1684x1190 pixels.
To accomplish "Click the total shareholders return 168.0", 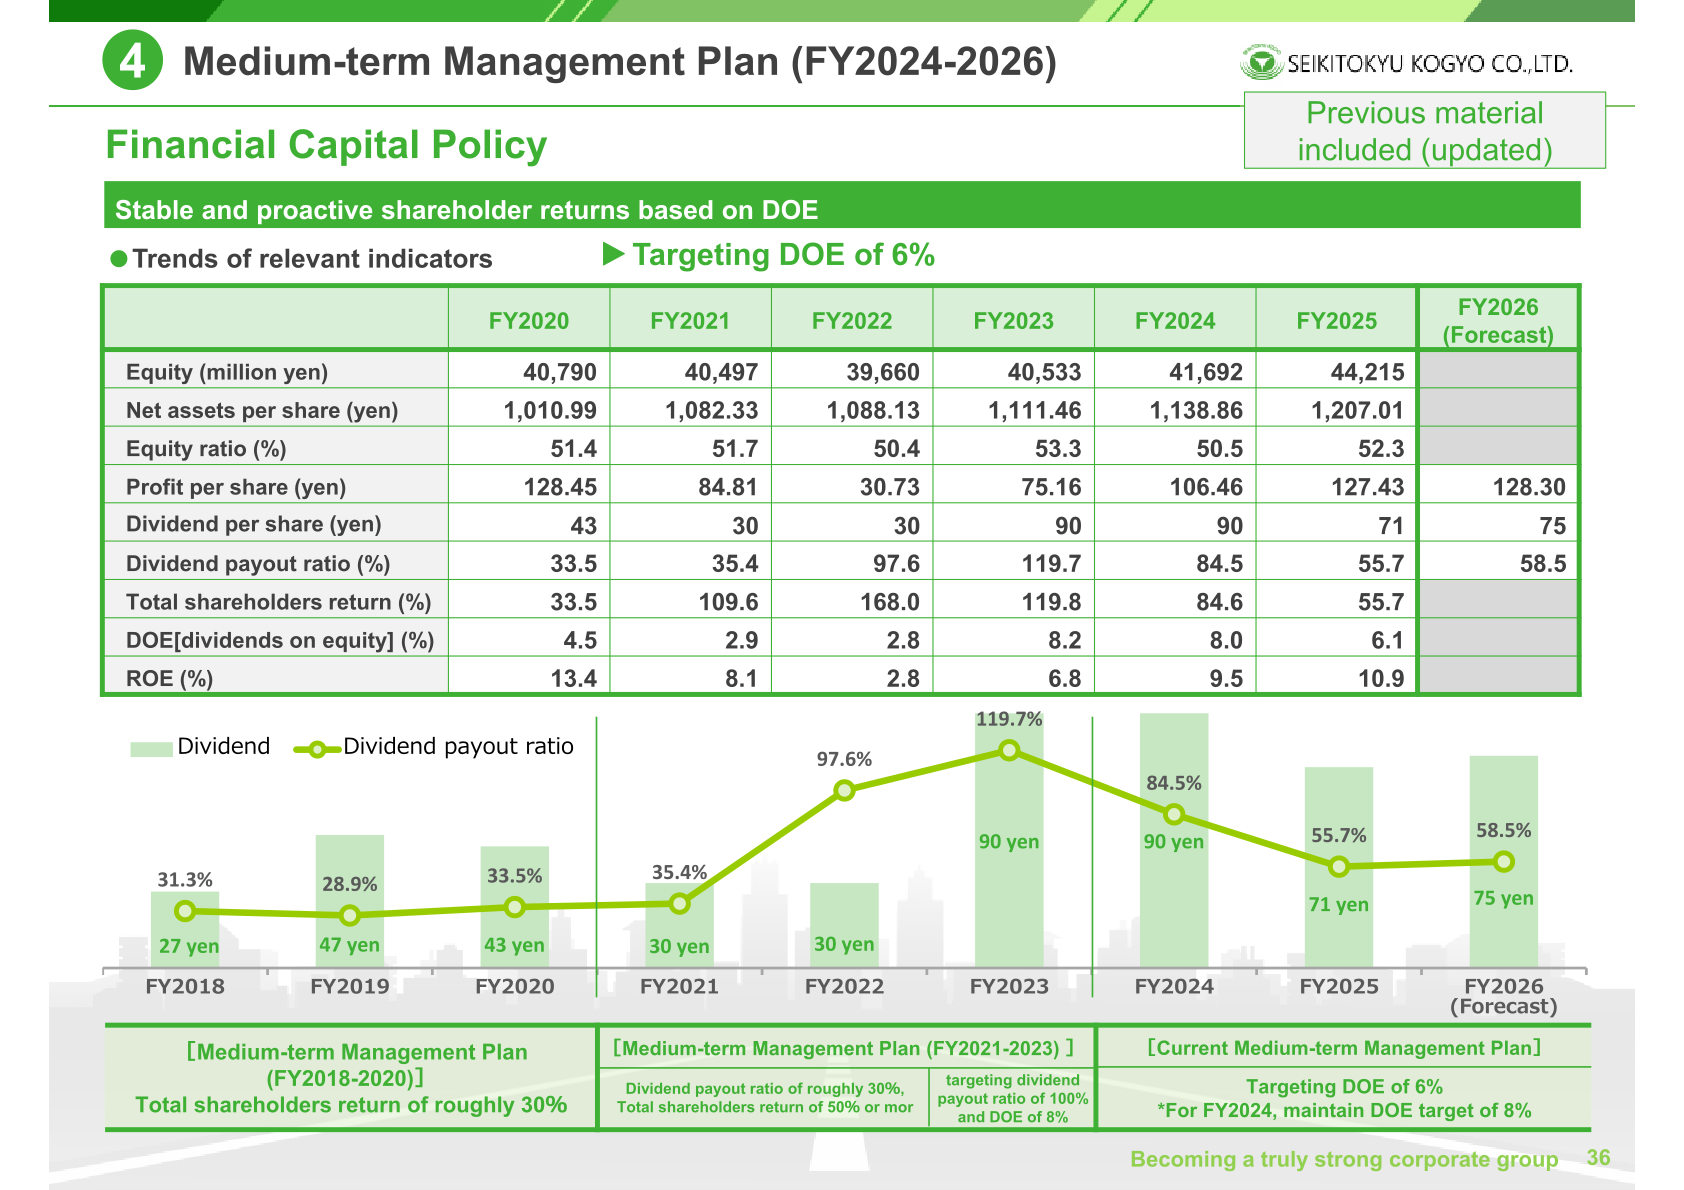I will point(889,602).
